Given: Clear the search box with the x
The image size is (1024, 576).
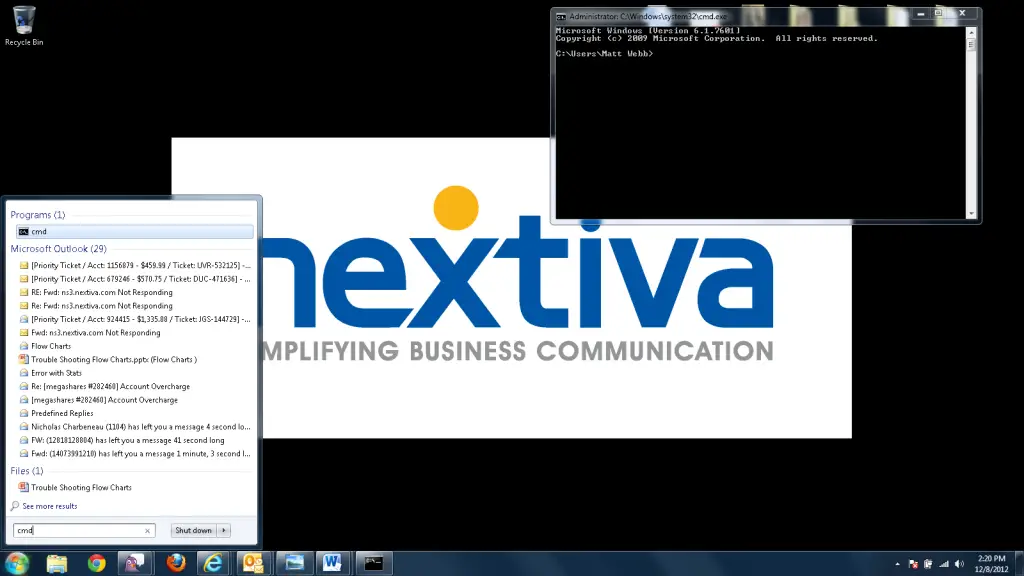Looking at the screenshot, I should (147, 530).
